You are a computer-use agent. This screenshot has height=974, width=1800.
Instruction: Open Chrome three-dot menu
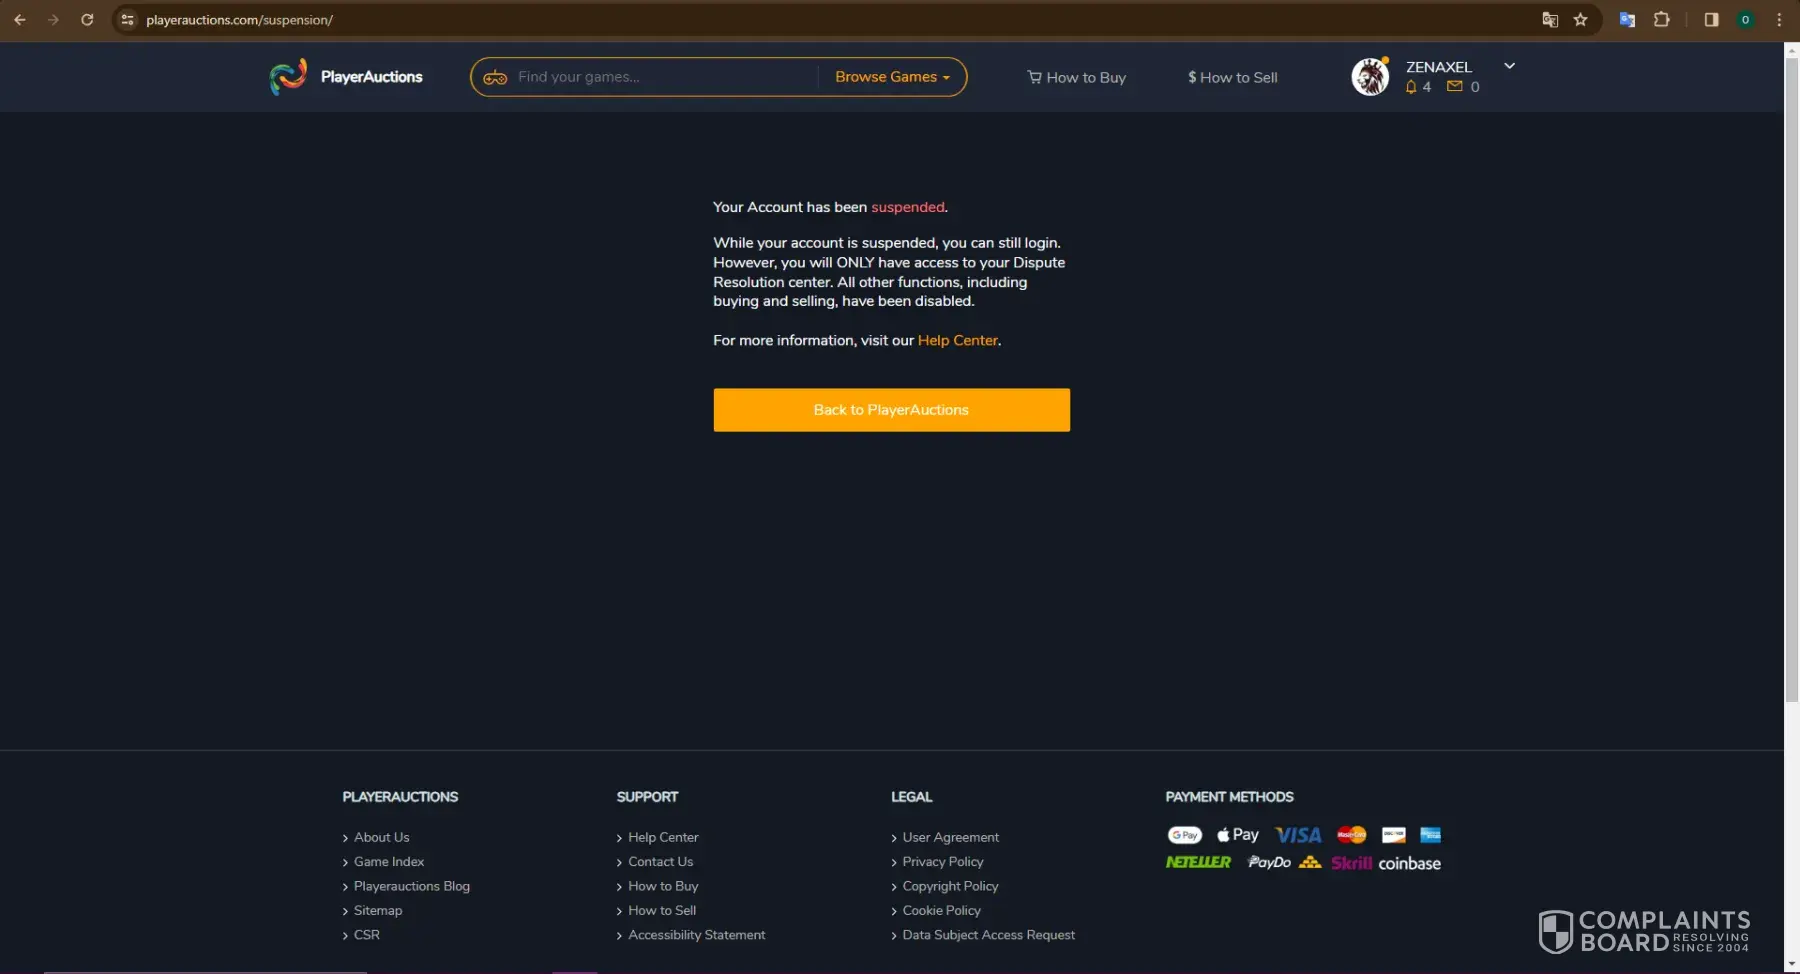pyautogui.click(x=1779, y=20)
